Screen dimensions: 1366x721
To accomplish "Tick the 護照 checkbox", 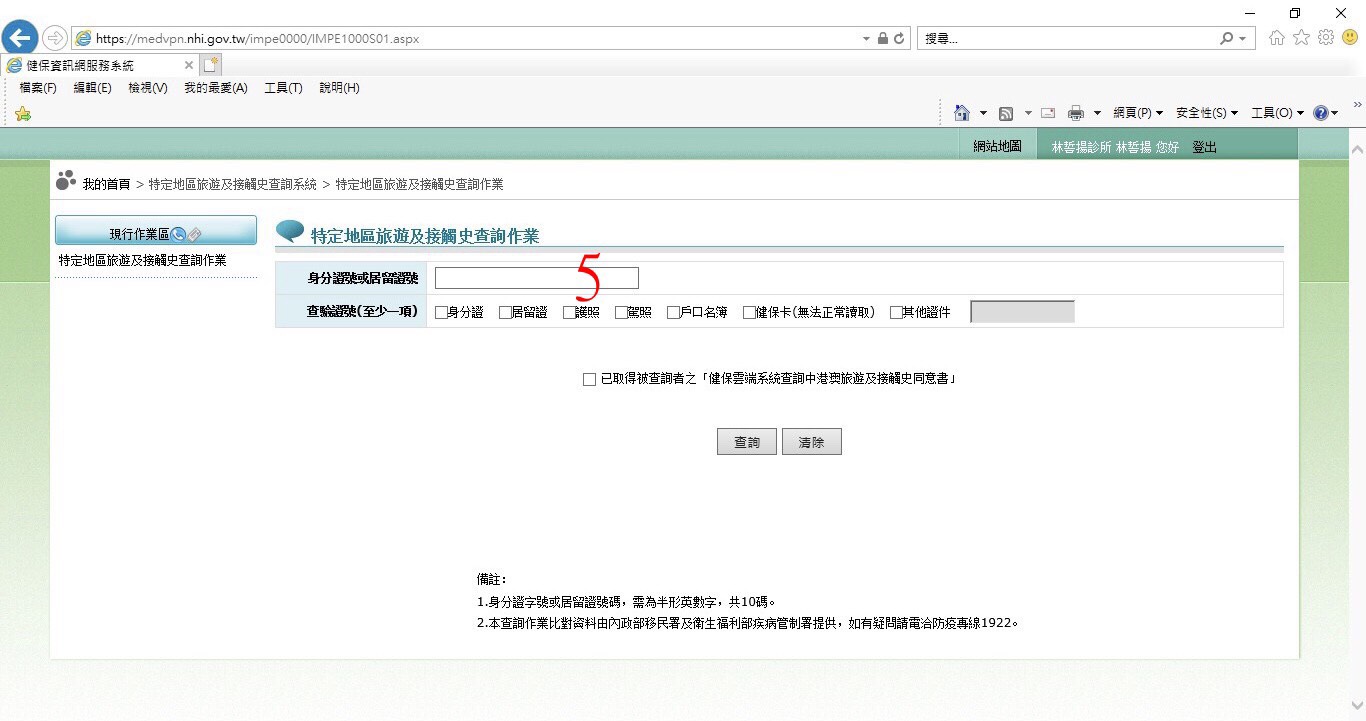I will 569,312.
